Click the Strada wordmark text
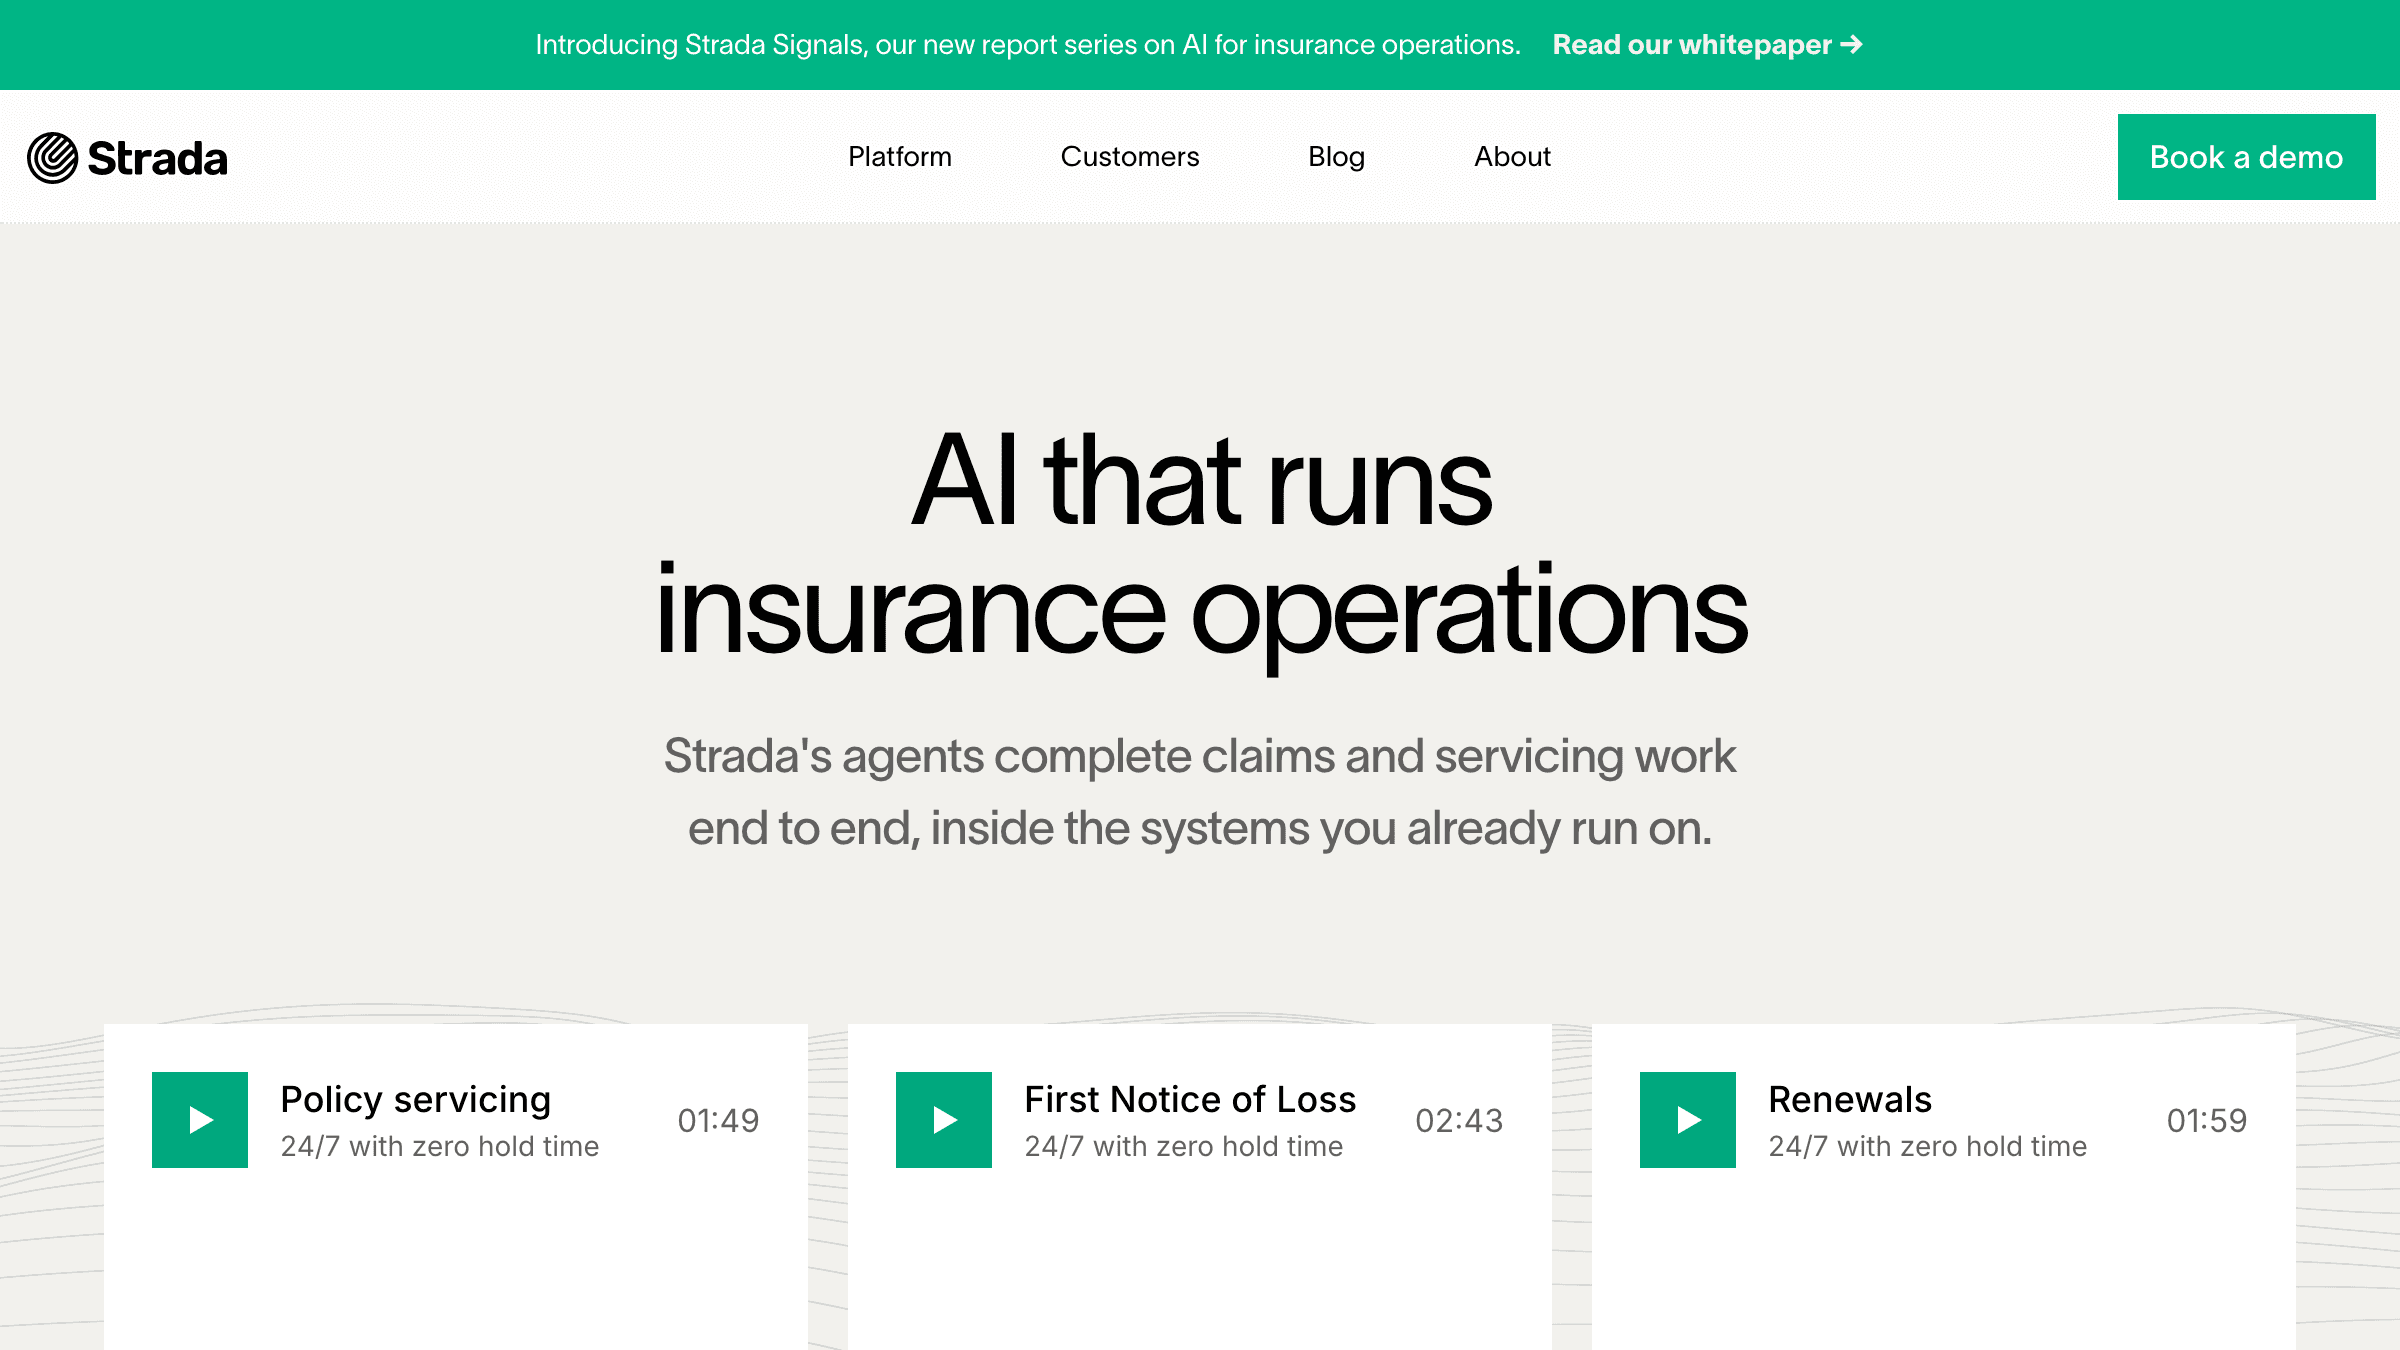Screen dimensions: 2400x1350 (158, 158)
